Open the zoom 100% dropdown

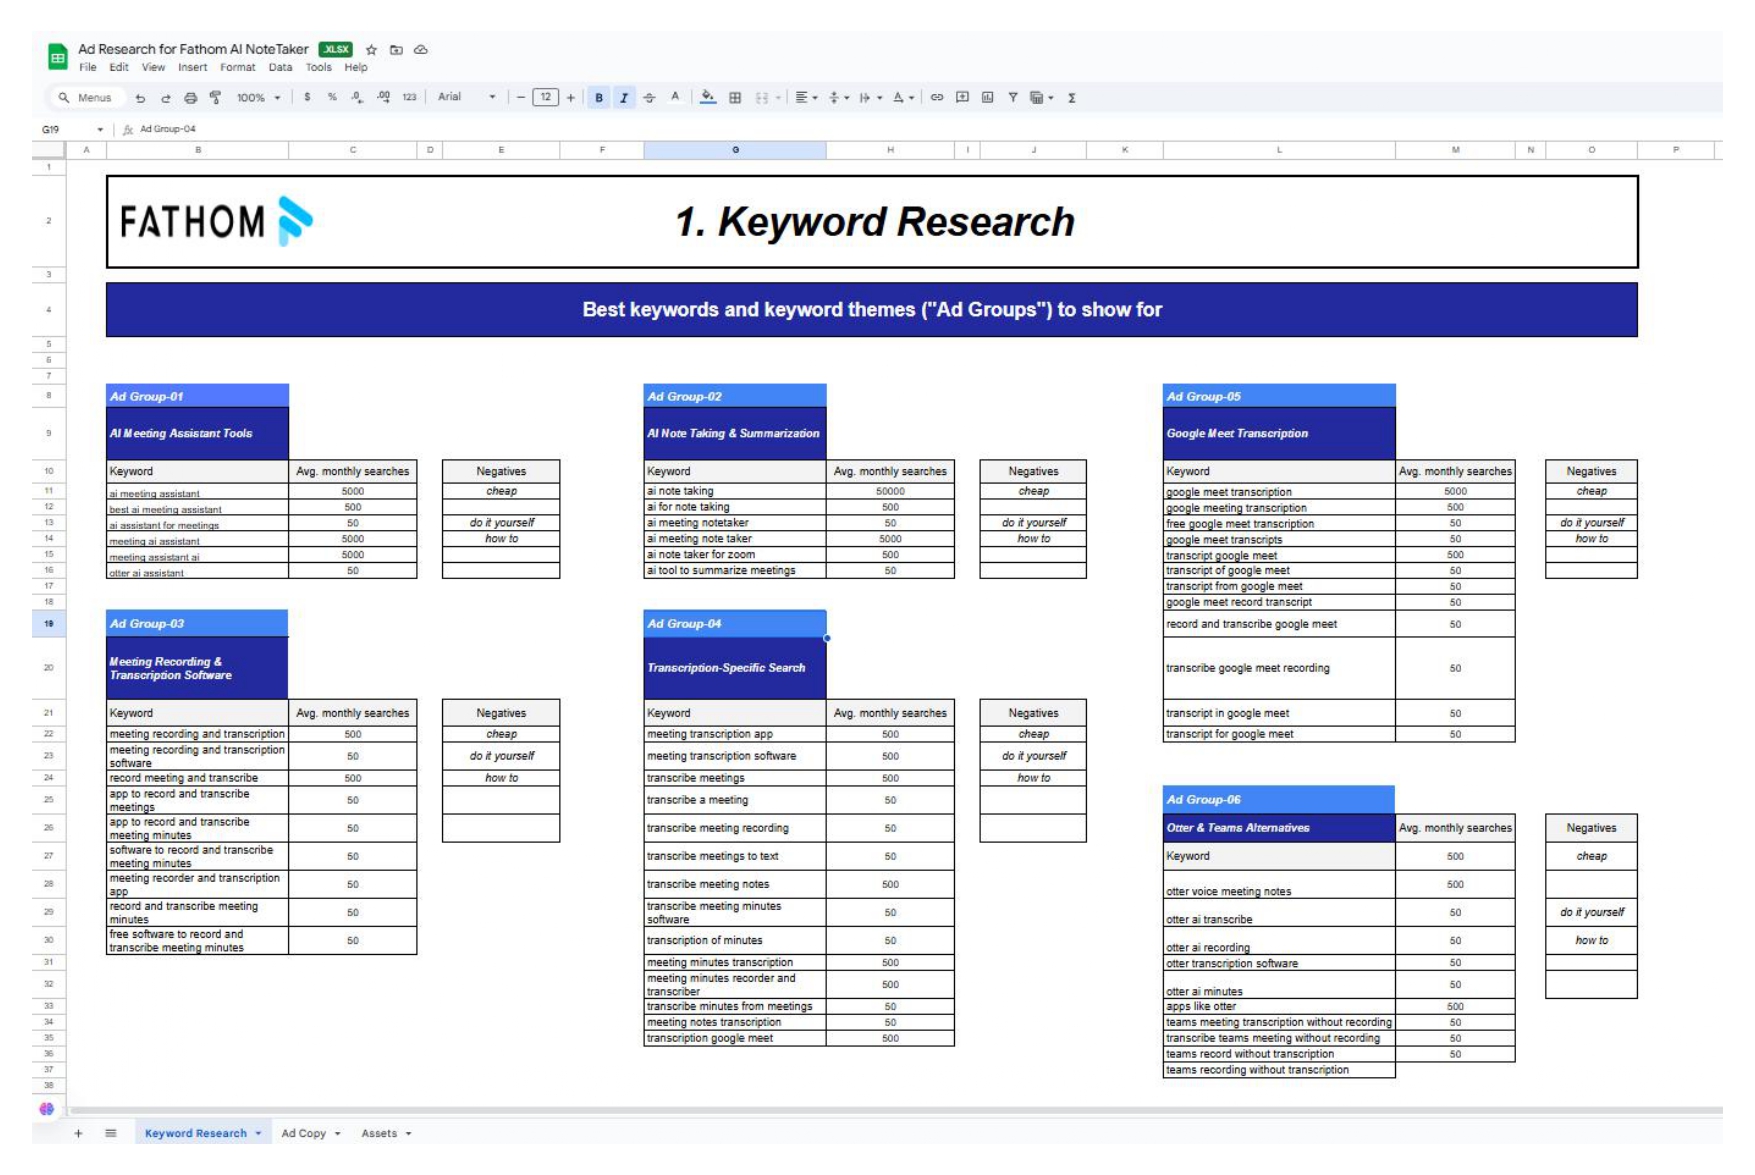tap(258, 98)
